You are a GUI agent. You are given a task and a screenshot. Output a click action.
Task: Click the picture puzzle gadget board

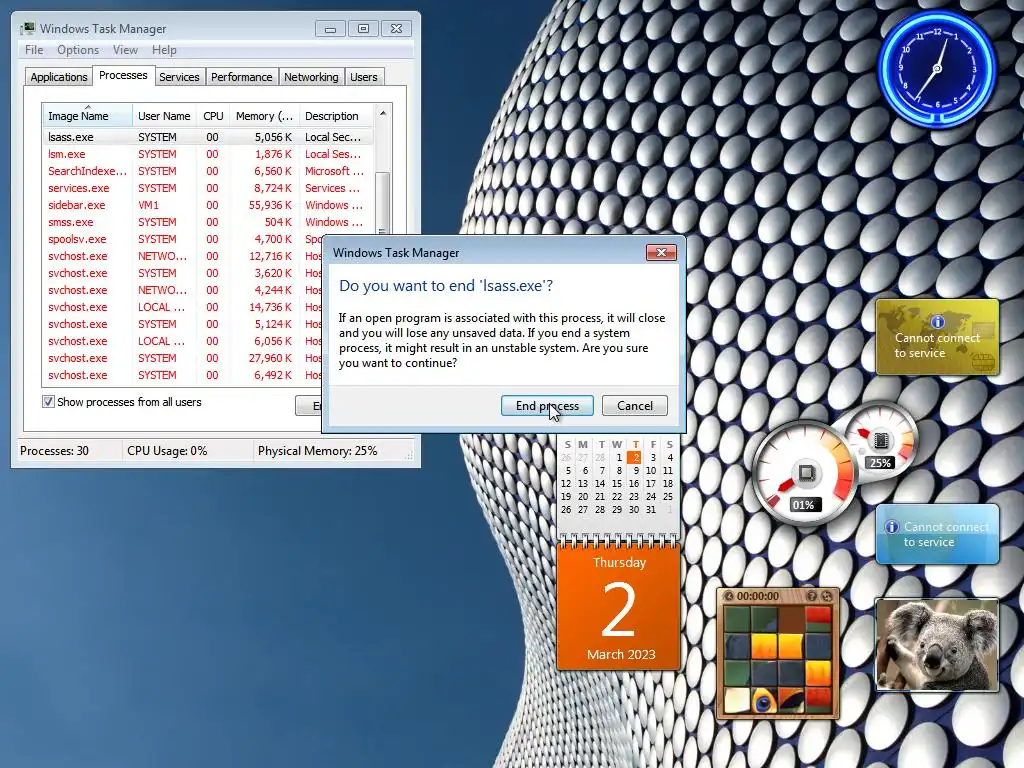point(778,661)
